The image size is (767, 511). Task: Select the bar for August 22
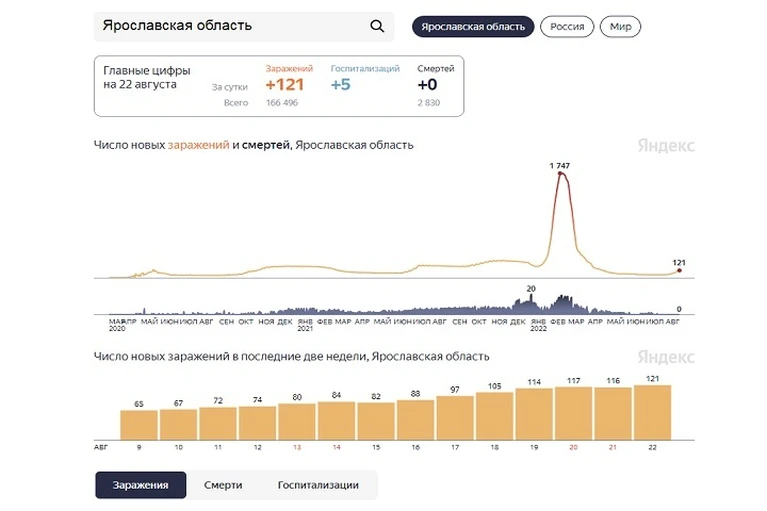click(x=652, y=413)
